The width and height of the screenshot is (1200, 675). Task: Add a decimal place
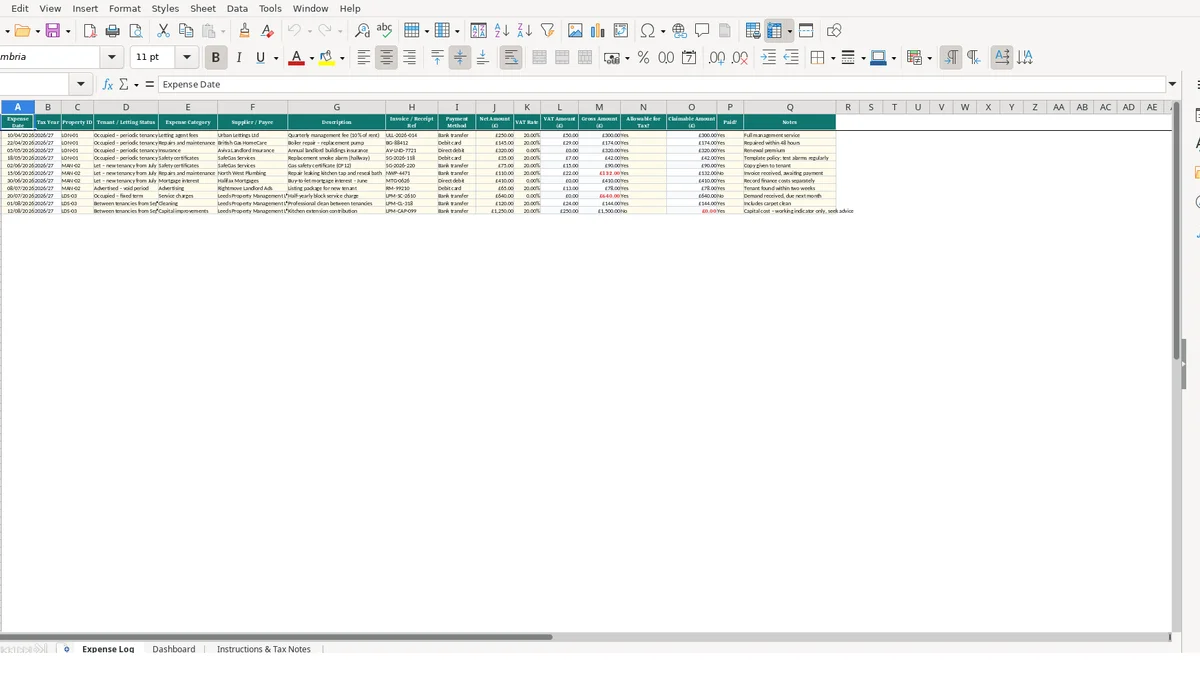point(716,58)
